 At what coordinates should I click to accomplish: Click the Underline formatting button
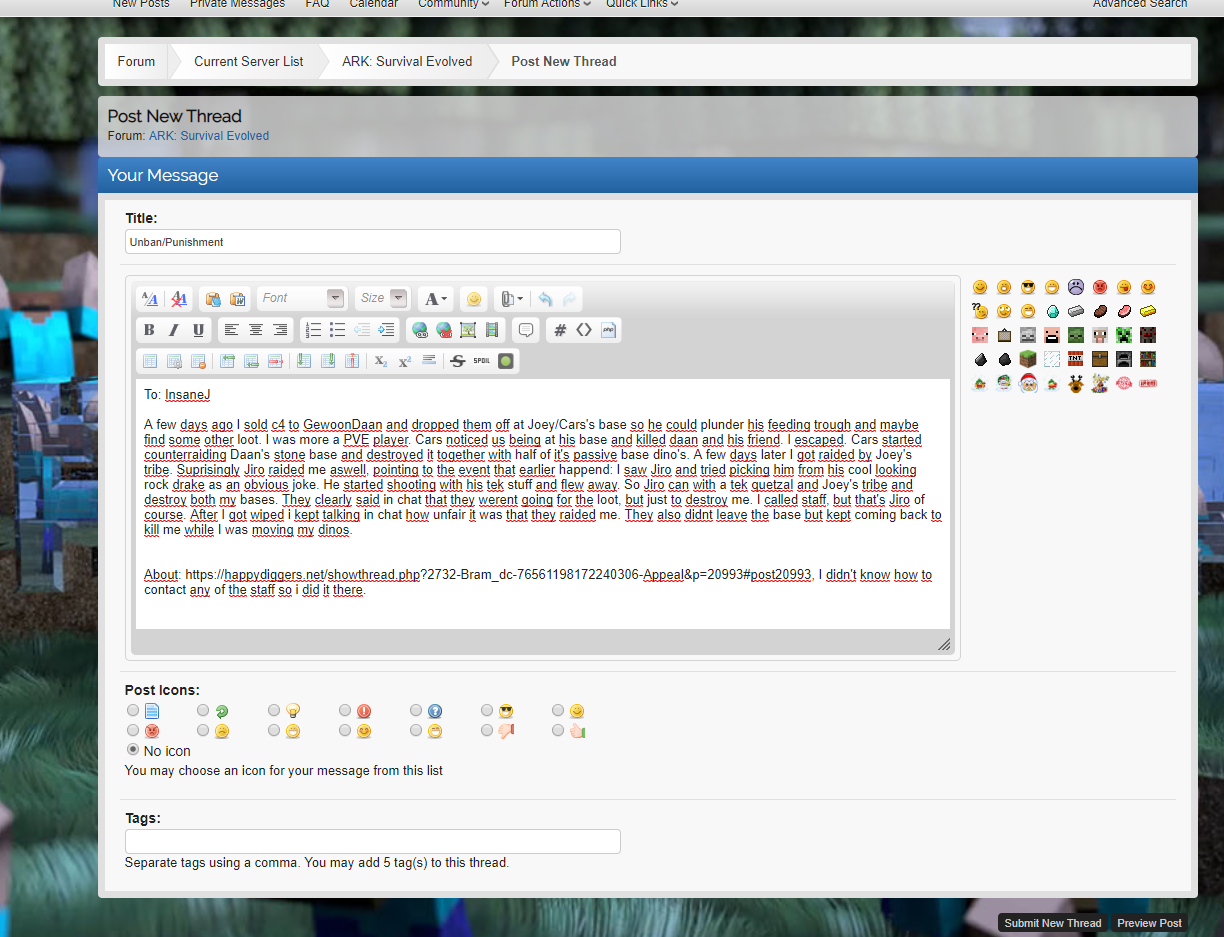click(x=198, y=330)
